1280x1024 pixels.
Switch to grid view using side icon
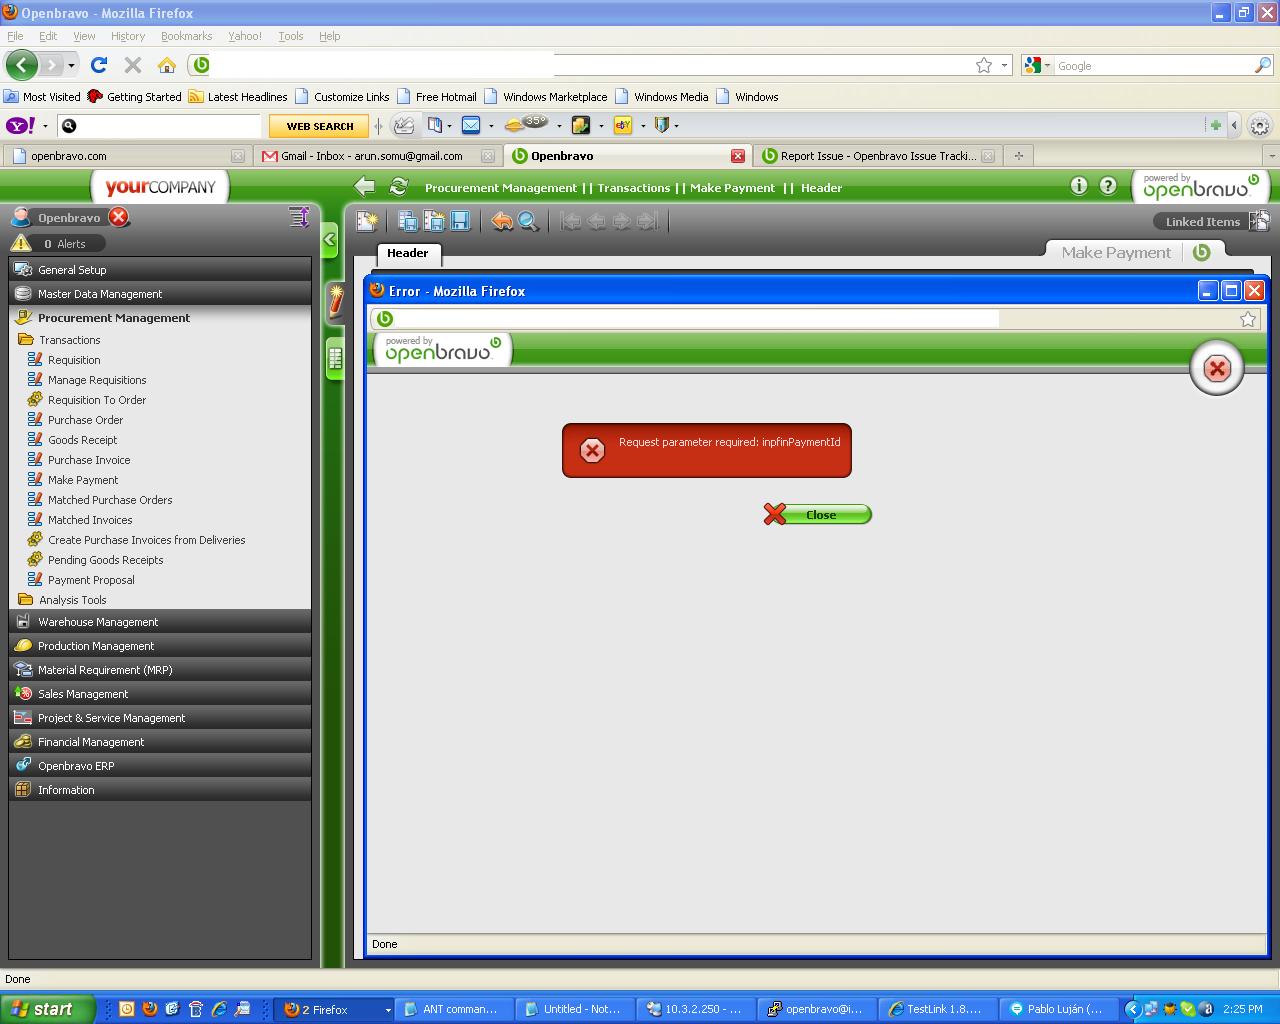335,358
